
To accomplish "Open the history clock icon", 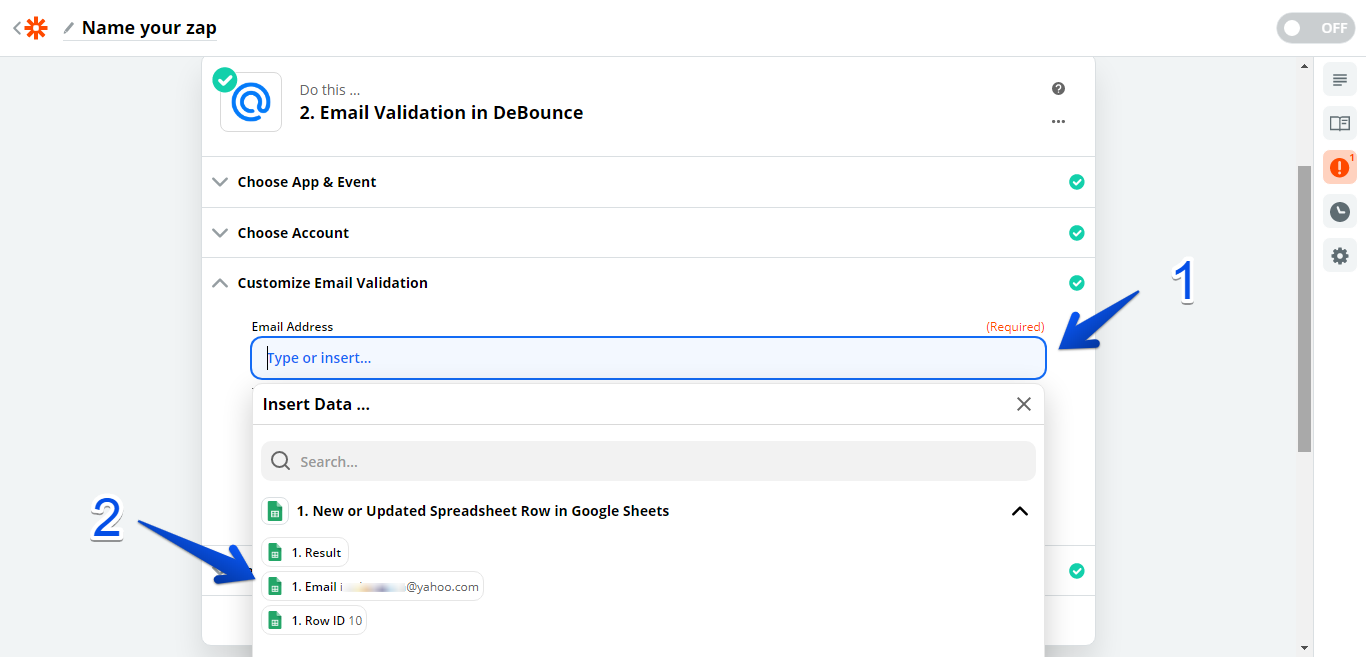I will tap(1339, 212).
